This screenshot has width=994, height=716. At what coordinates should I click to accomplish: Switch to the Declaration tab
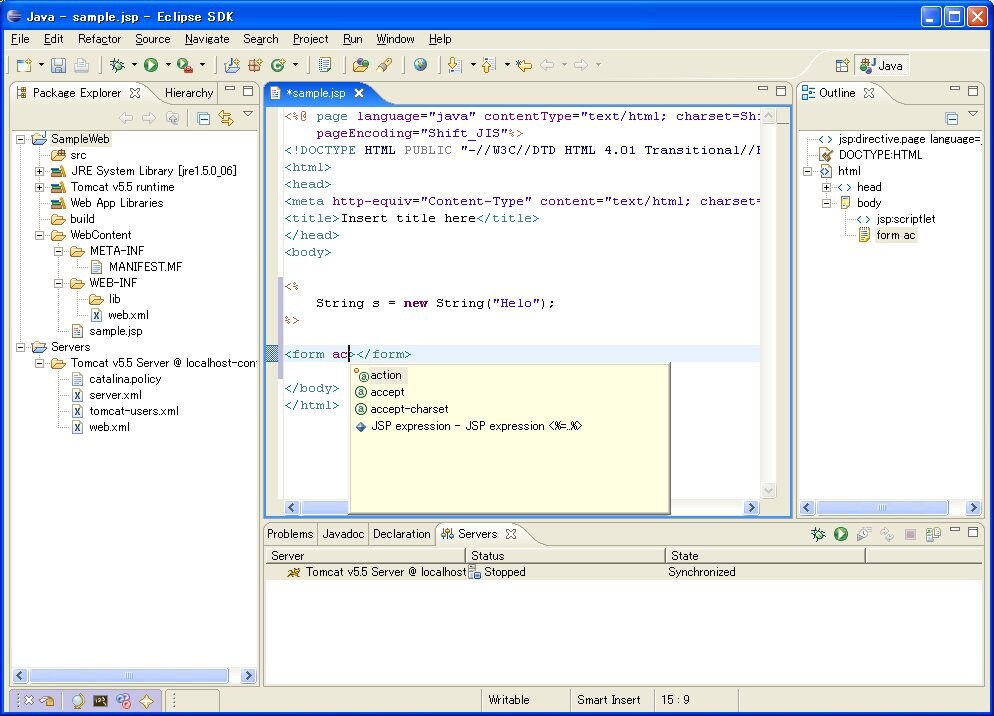(401, 534)
